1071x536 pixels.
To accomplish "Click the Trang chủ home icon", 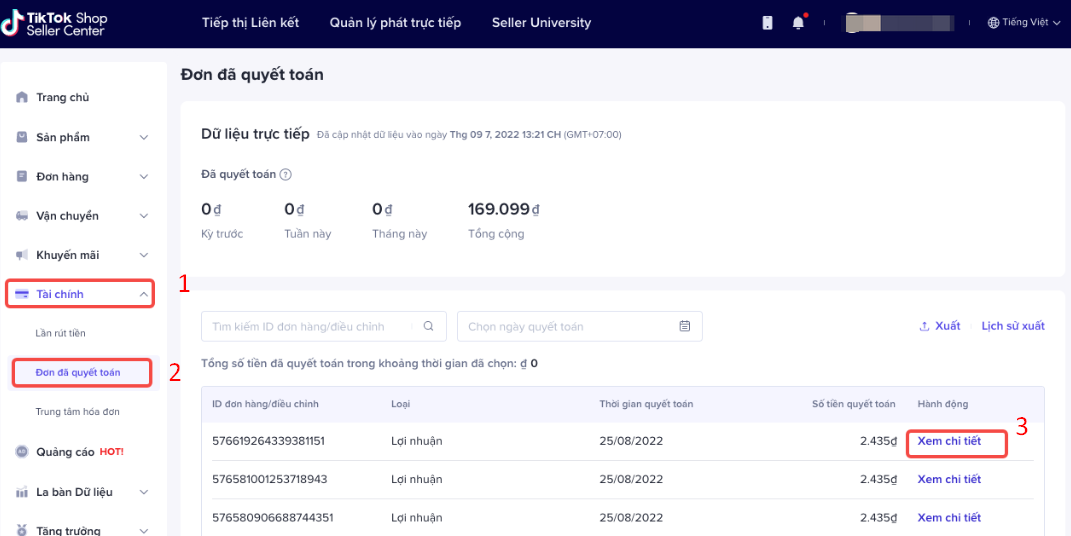I will pyautogui.click(x=22, y=97).
